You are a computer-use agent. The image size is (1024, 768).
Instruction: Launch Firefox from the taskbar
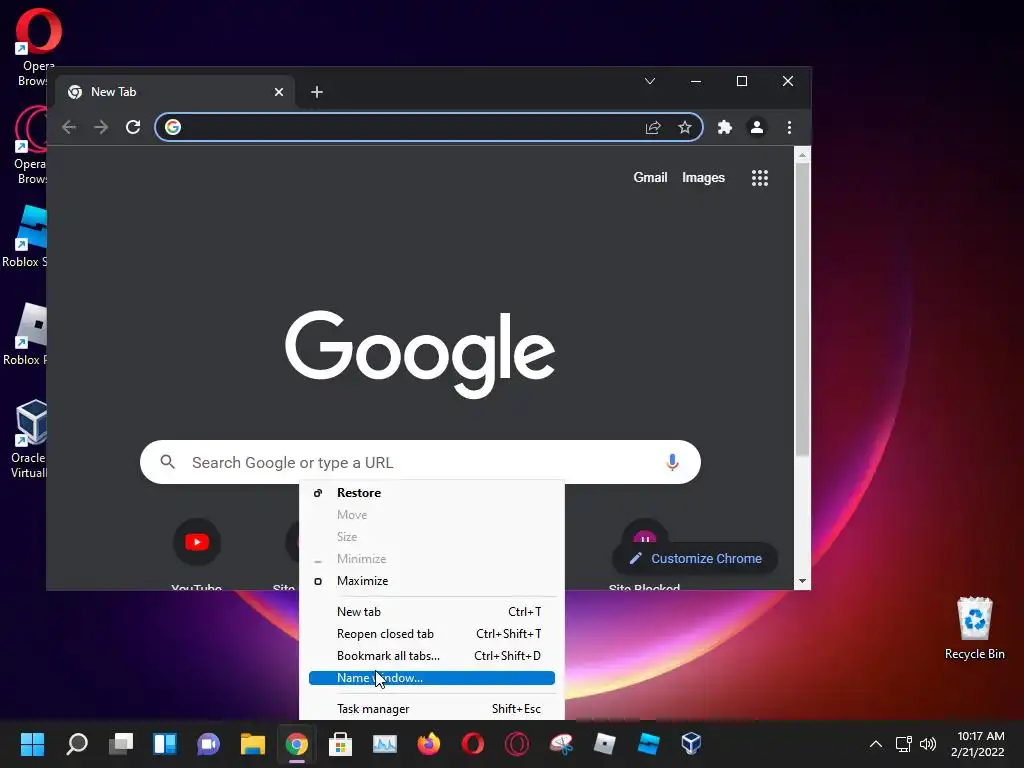(x=428, y=744)
